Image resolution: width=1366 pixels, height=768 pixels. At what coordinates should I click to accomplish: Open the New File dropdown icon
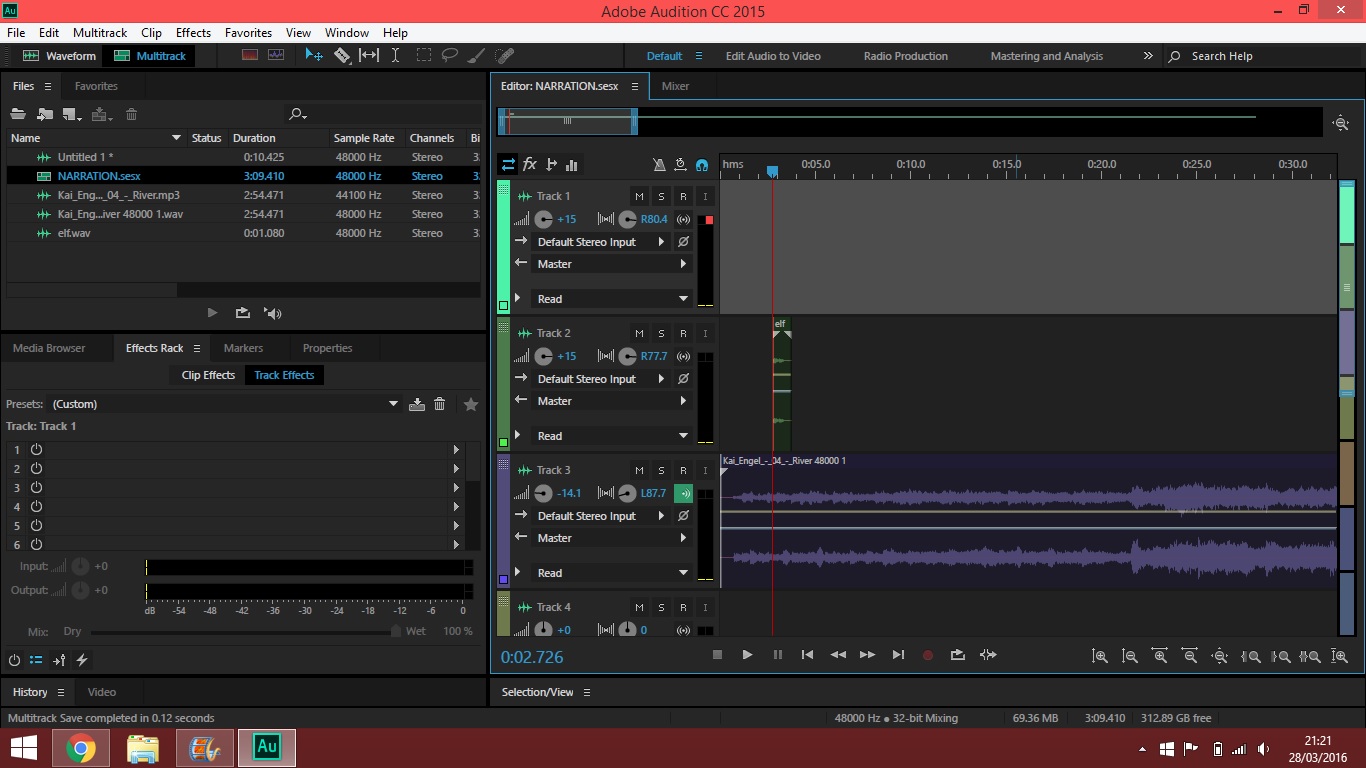[72, 115]
